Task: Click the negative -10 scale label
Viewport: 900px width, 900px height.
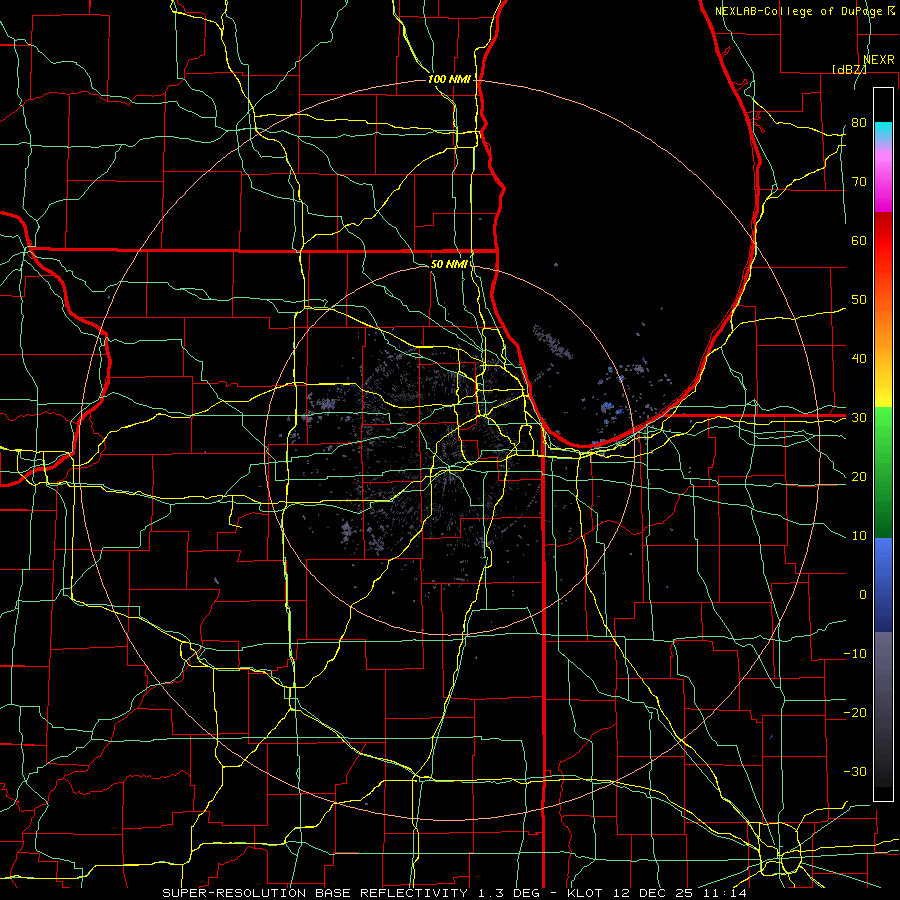Action: [855, 654]
